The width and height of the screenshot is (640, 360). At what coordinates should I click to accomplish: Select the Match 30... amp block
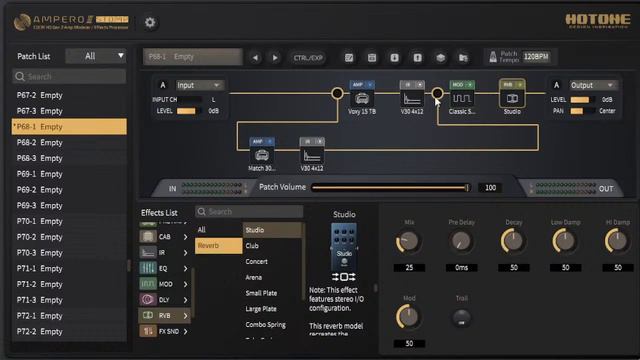262,155
